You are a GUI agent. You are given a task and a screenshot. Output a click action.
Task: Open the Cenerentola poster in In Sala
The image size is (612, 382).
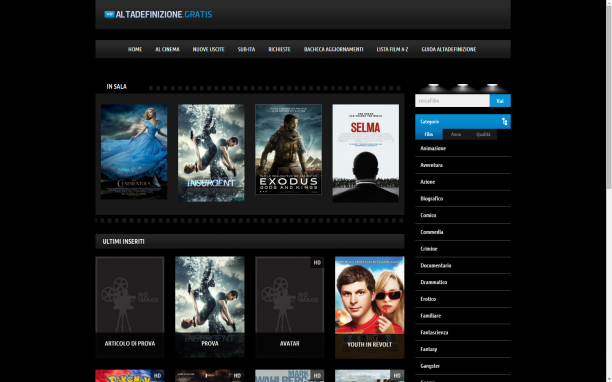[x=134, y=152]
